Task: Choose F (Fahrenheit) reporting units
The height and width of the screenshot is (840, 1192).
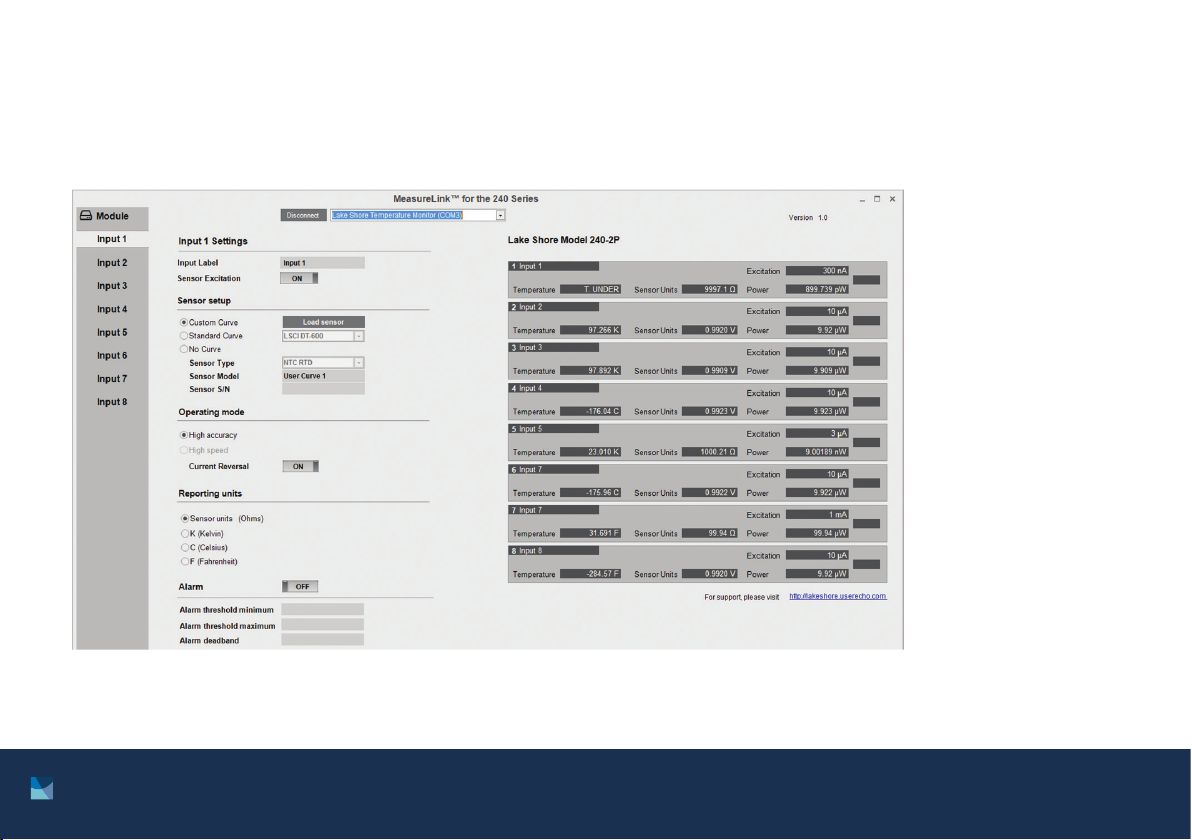Action: [185, 562]
